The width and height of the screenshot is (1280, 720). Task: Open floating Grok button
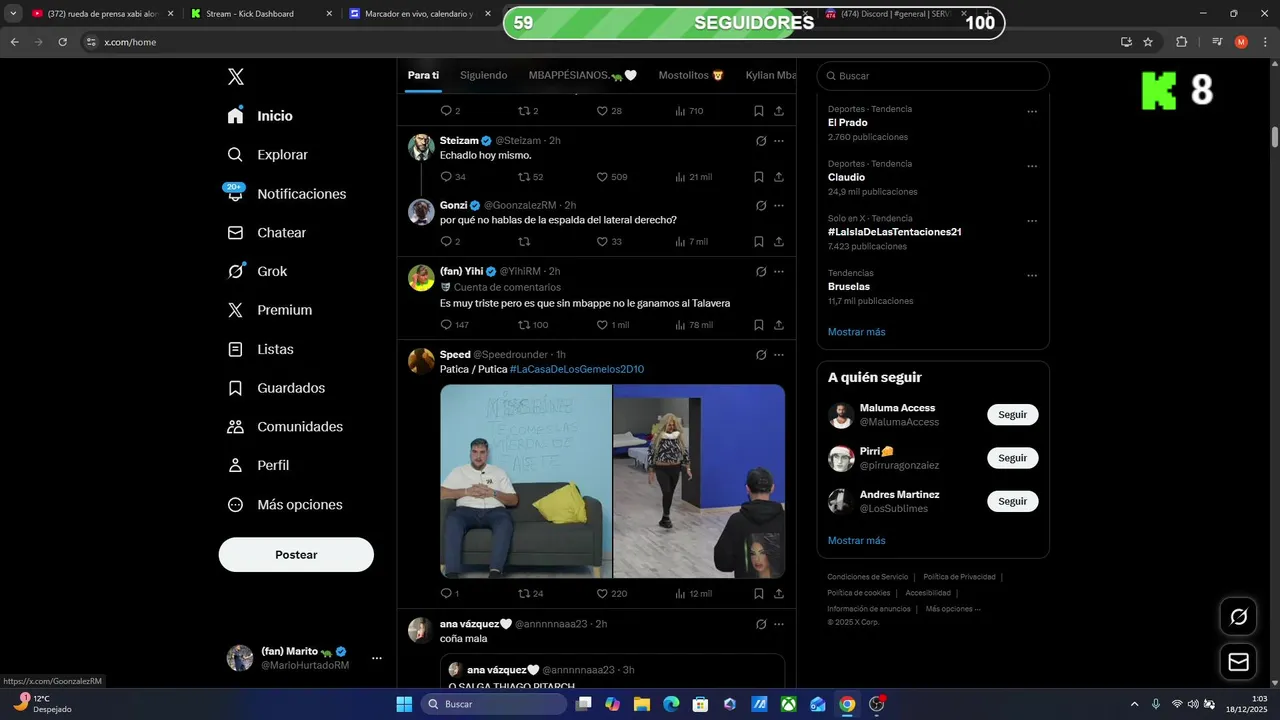pos(1238,617)
